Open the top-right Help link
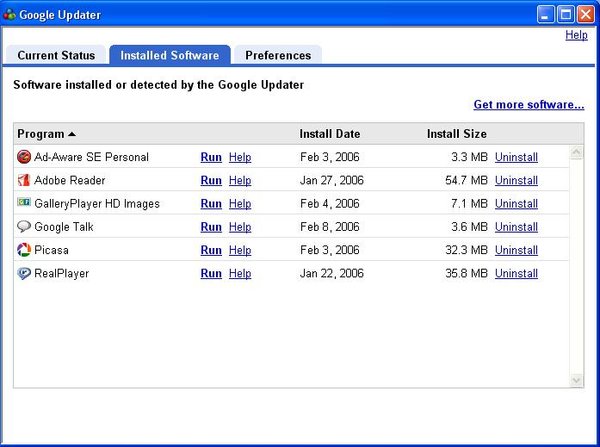This screenshot has width=600, height=447. click(576, 35)
